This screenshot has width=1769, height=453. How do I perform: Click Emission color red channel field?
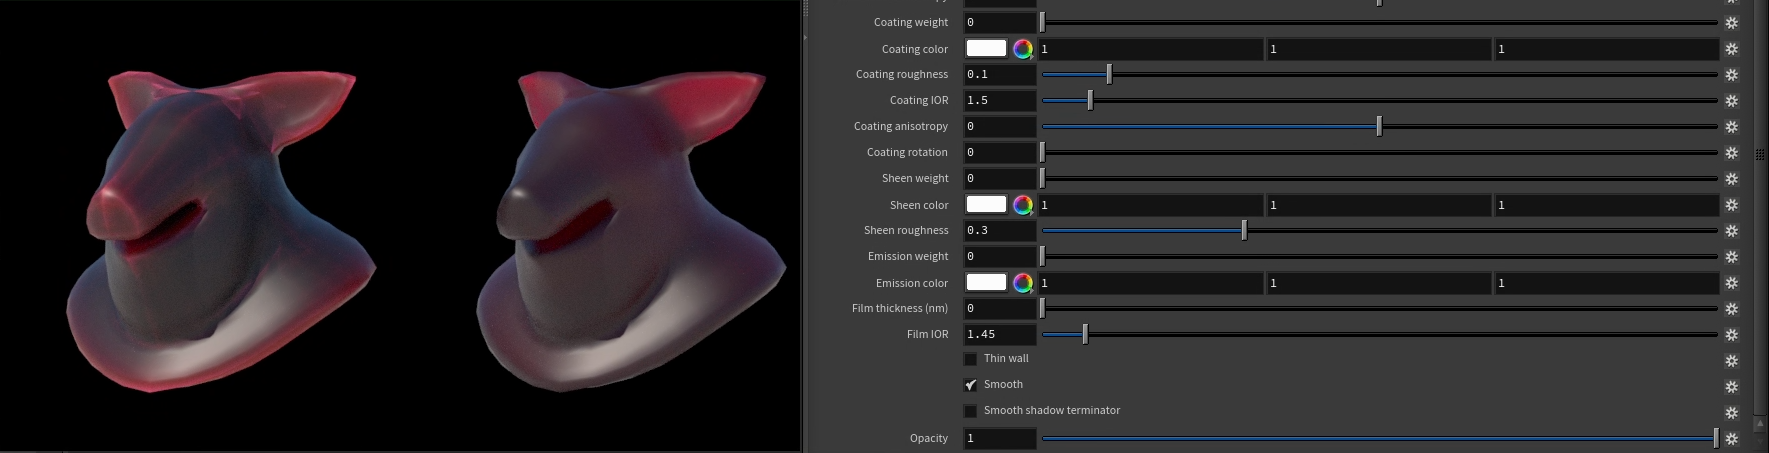(1151, 283)
